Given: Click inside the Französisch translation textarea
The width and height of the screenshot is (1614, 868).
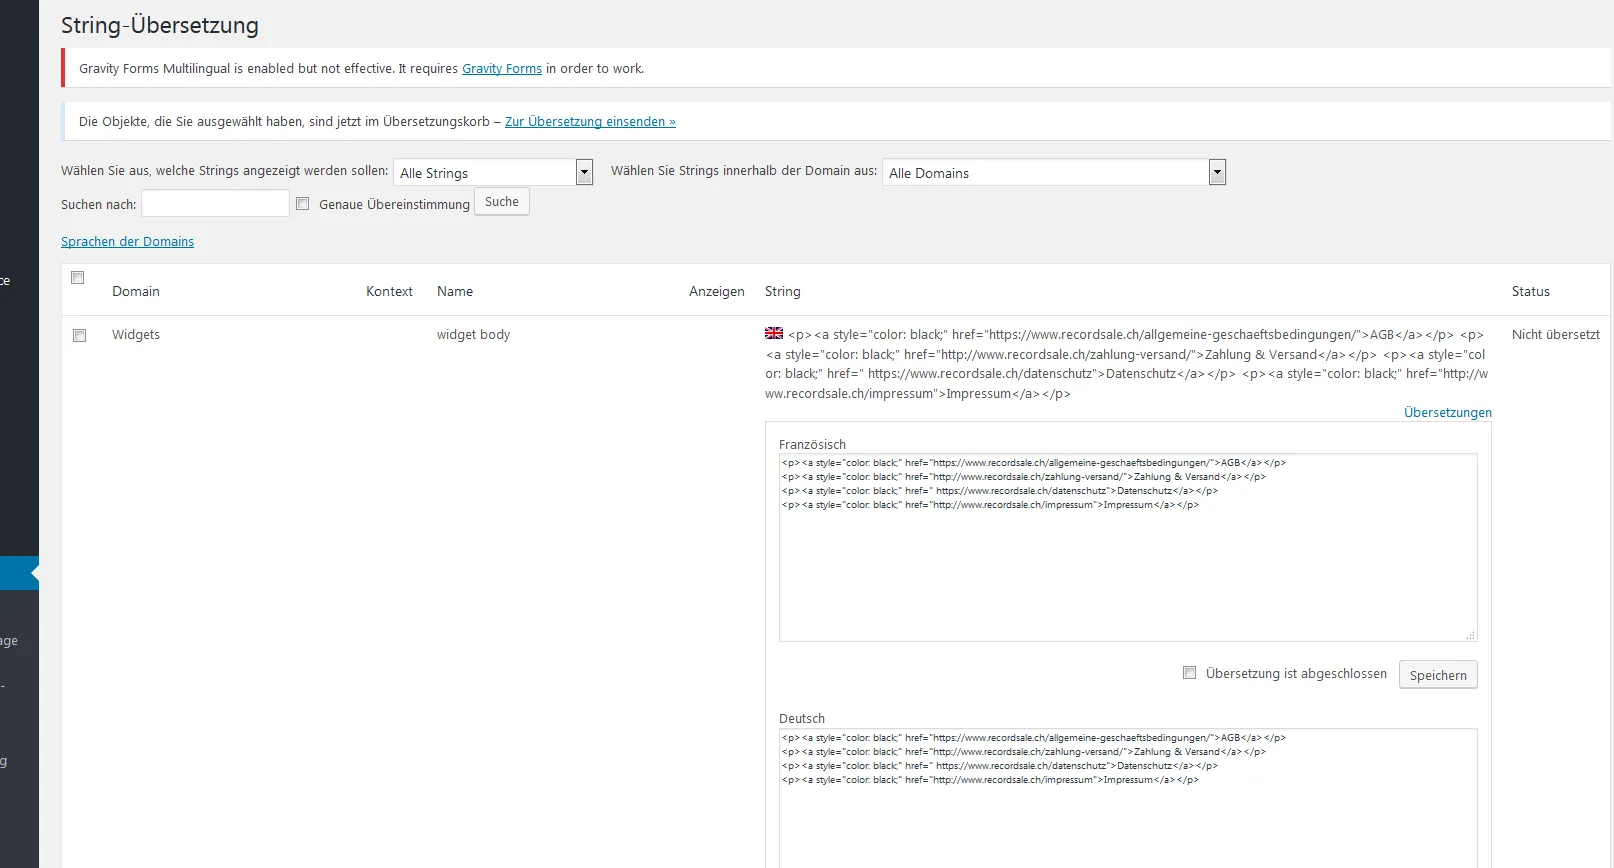Looking at the screenshot, I should [1128, 548].
